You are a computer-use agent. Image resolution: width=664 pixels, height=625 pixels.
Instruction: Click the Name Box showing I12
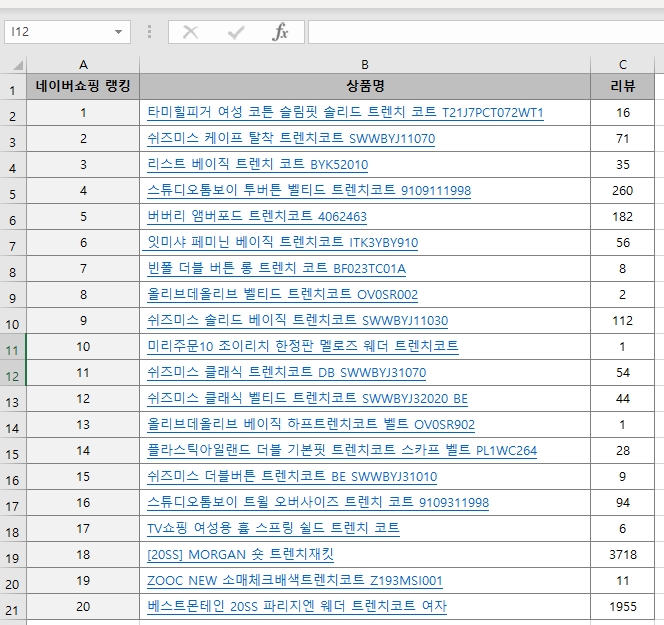coord(67,32)
